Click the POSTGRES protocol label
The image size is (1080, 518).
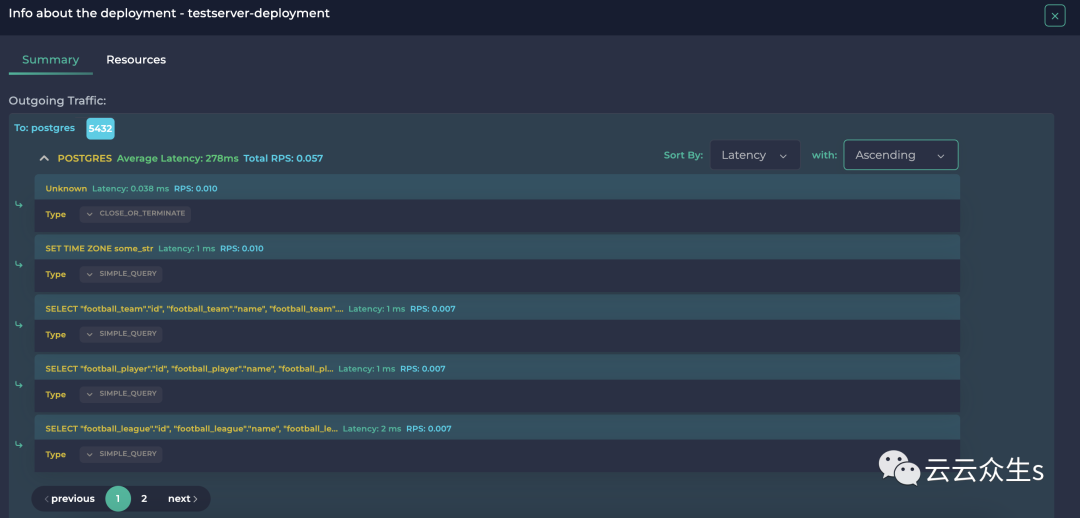[85, 158]
